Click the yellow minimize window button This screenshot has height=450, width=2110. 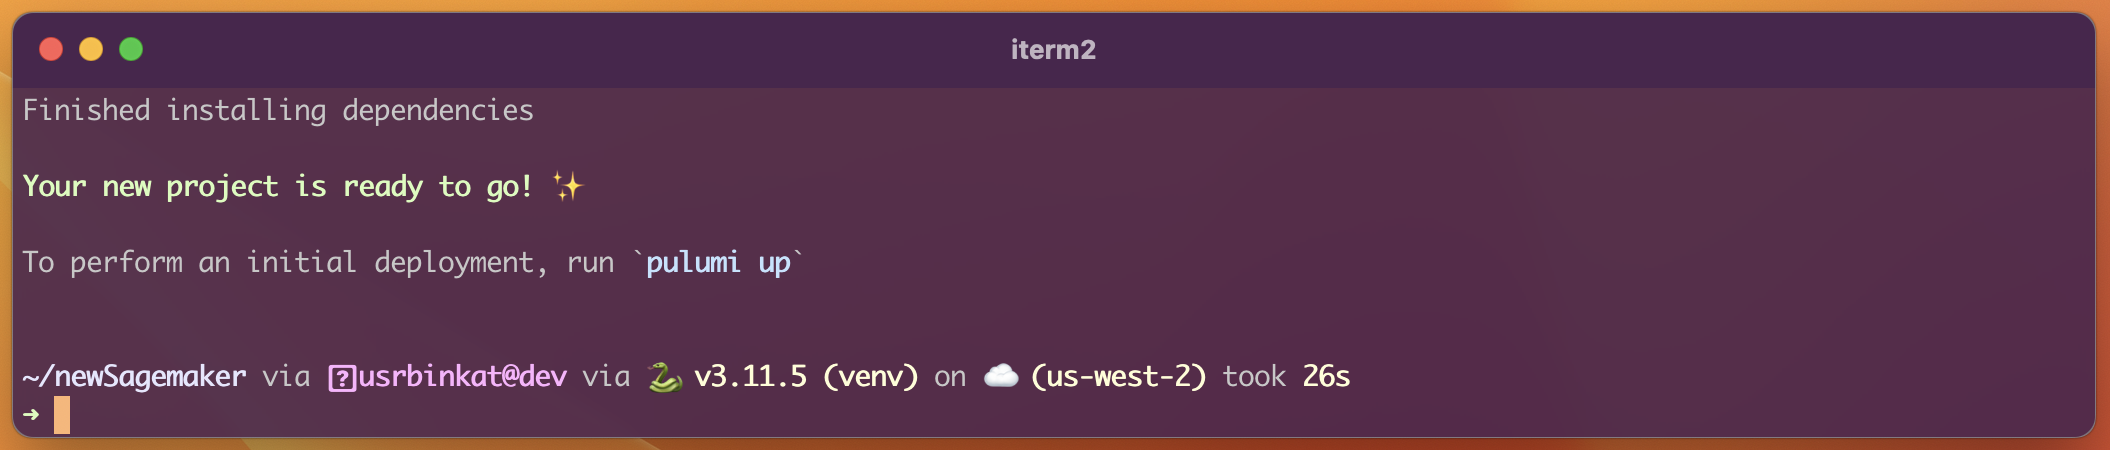(91, 49)
